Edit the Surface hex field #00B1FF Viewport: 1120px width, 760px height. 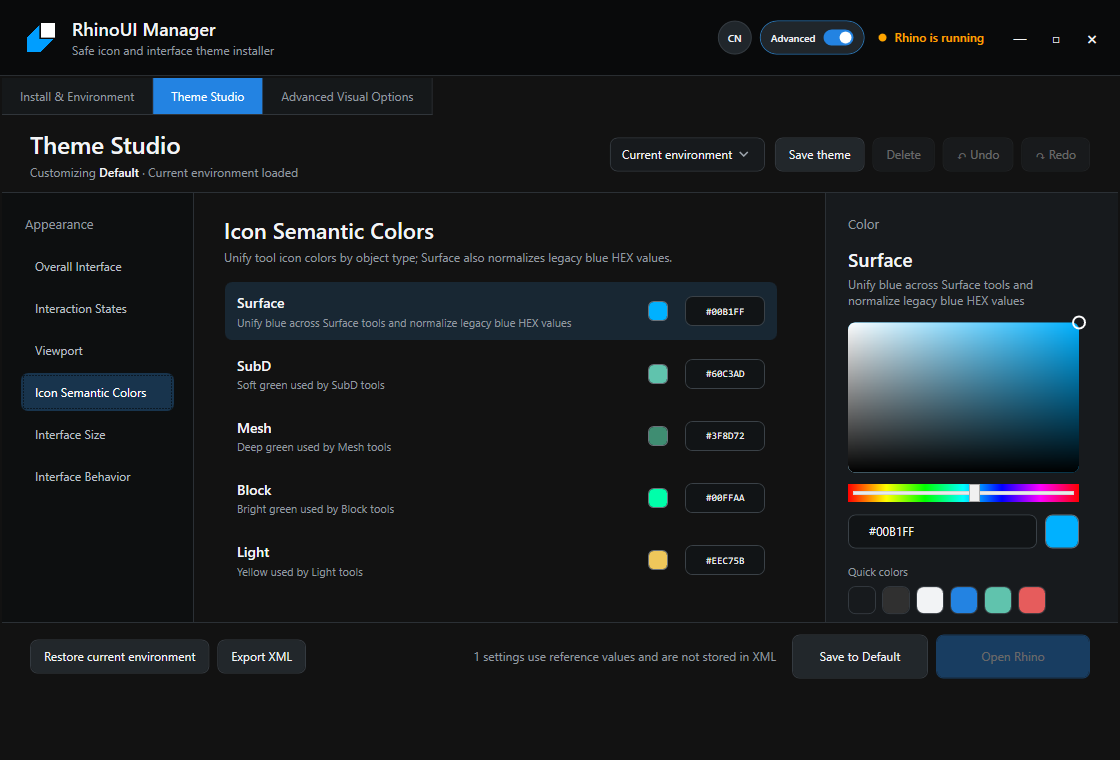(x=725, y=311)
